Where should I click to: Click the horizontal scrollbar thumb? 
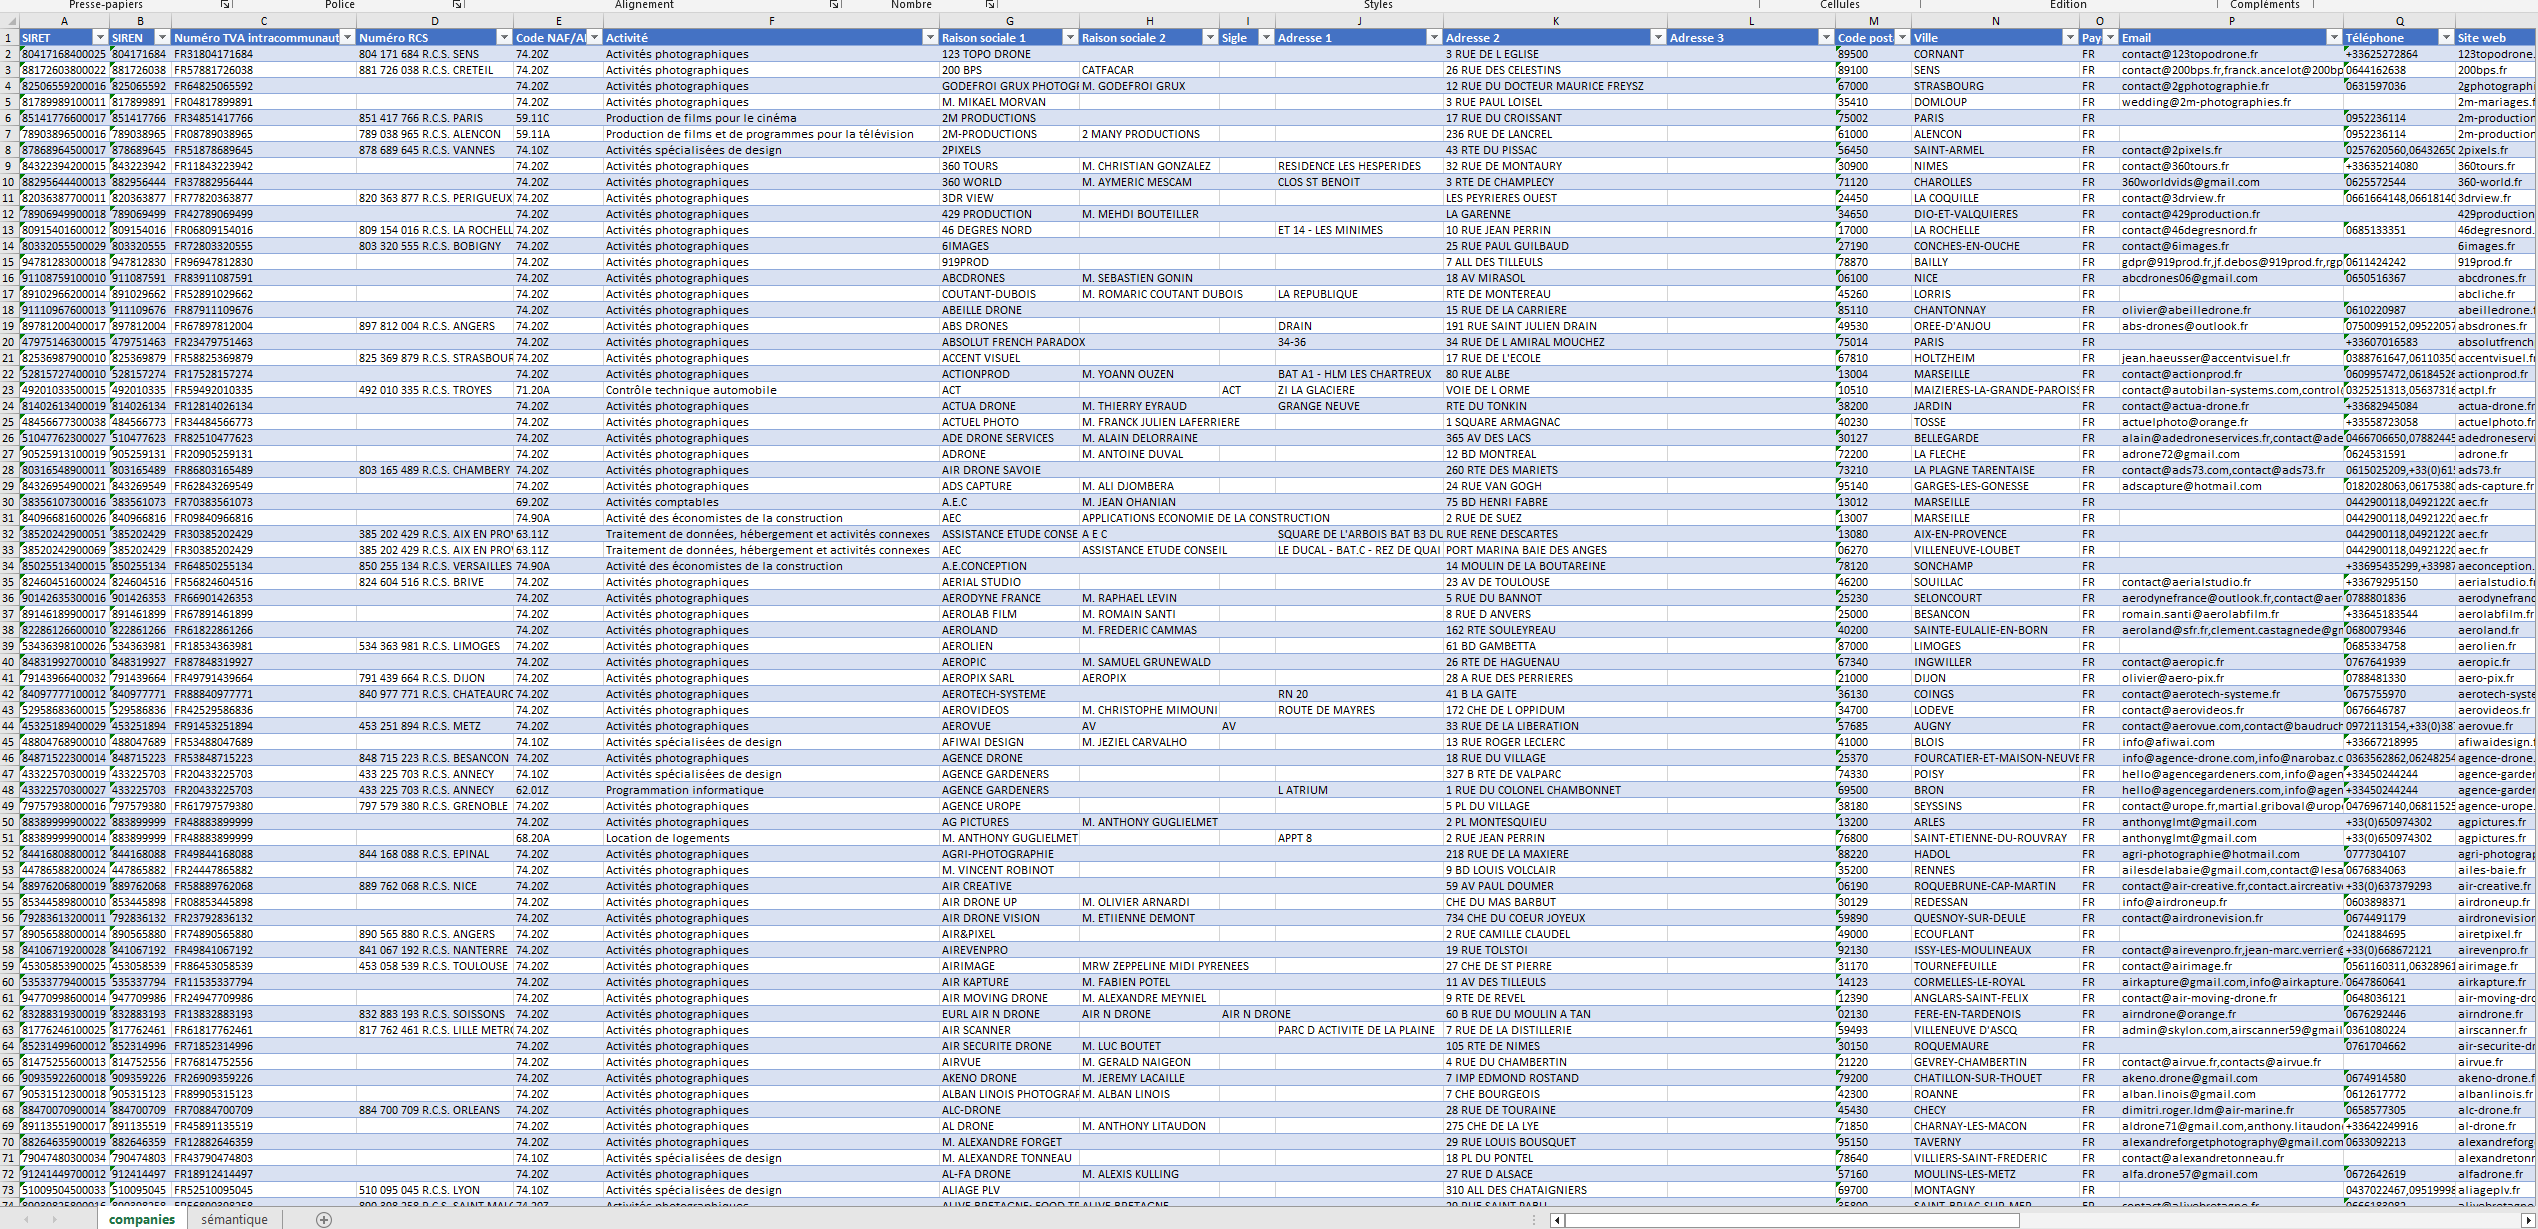pos(1792,1220)
